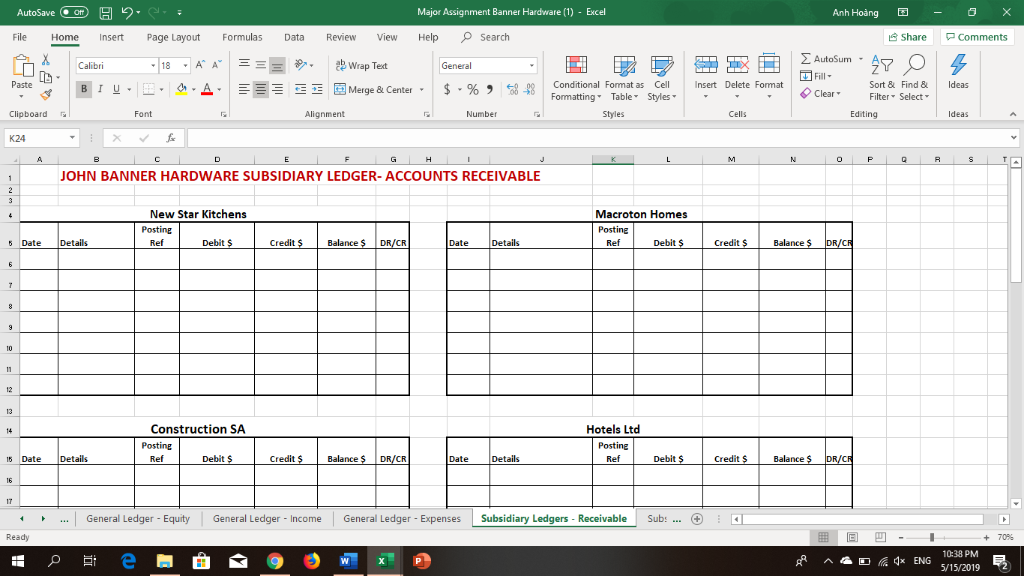1024x576 pixels.
Task: Open the Conditional Formatting options
Action: [576, 80]
